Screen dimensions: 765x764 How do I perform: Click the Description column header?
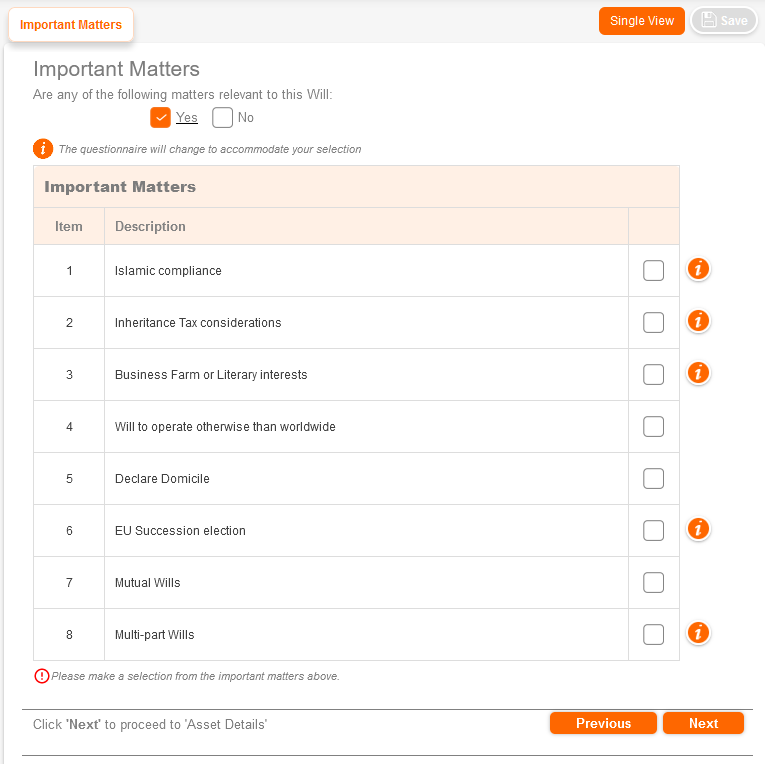click(x=150, y=226)
